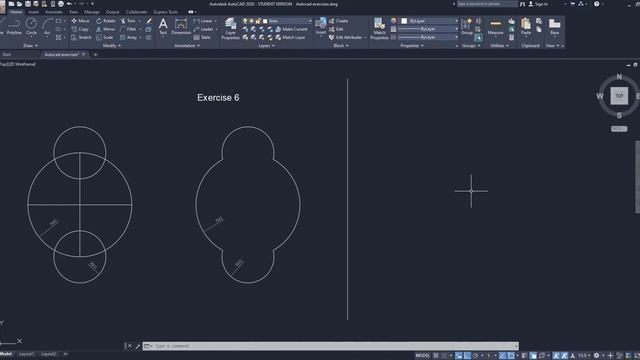Select the Text annotation tool
640x360 pixels.
pos(163,26)
